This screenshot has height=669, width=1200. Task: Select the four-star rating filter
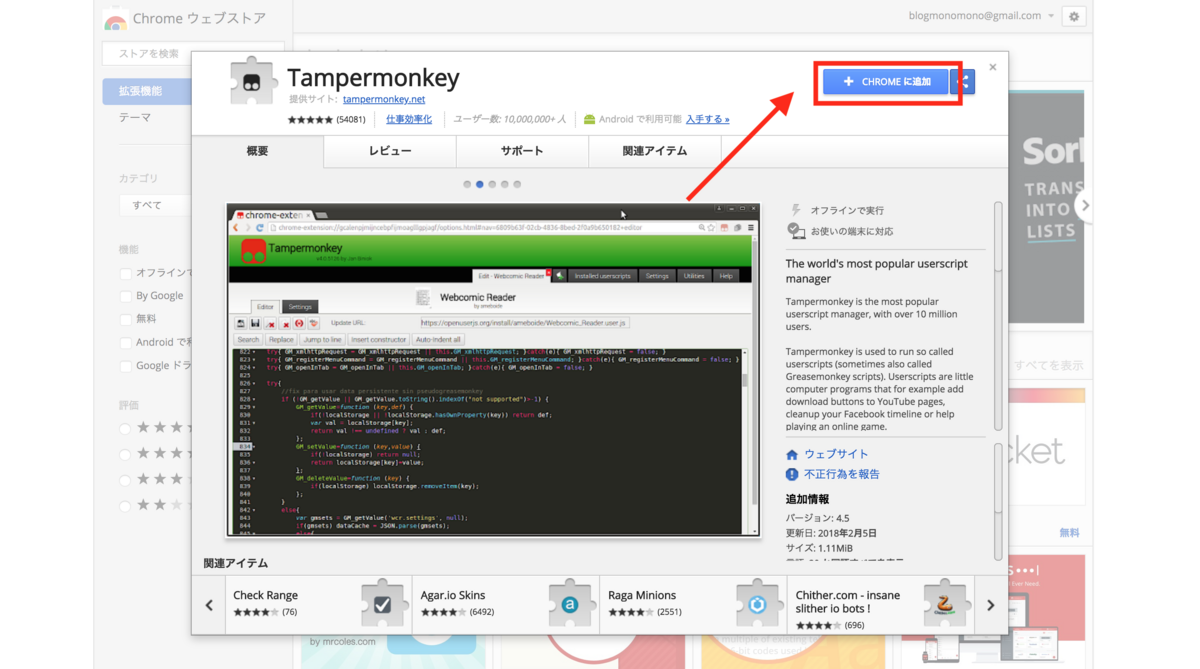pyautogui.click(x=126, y=454)
